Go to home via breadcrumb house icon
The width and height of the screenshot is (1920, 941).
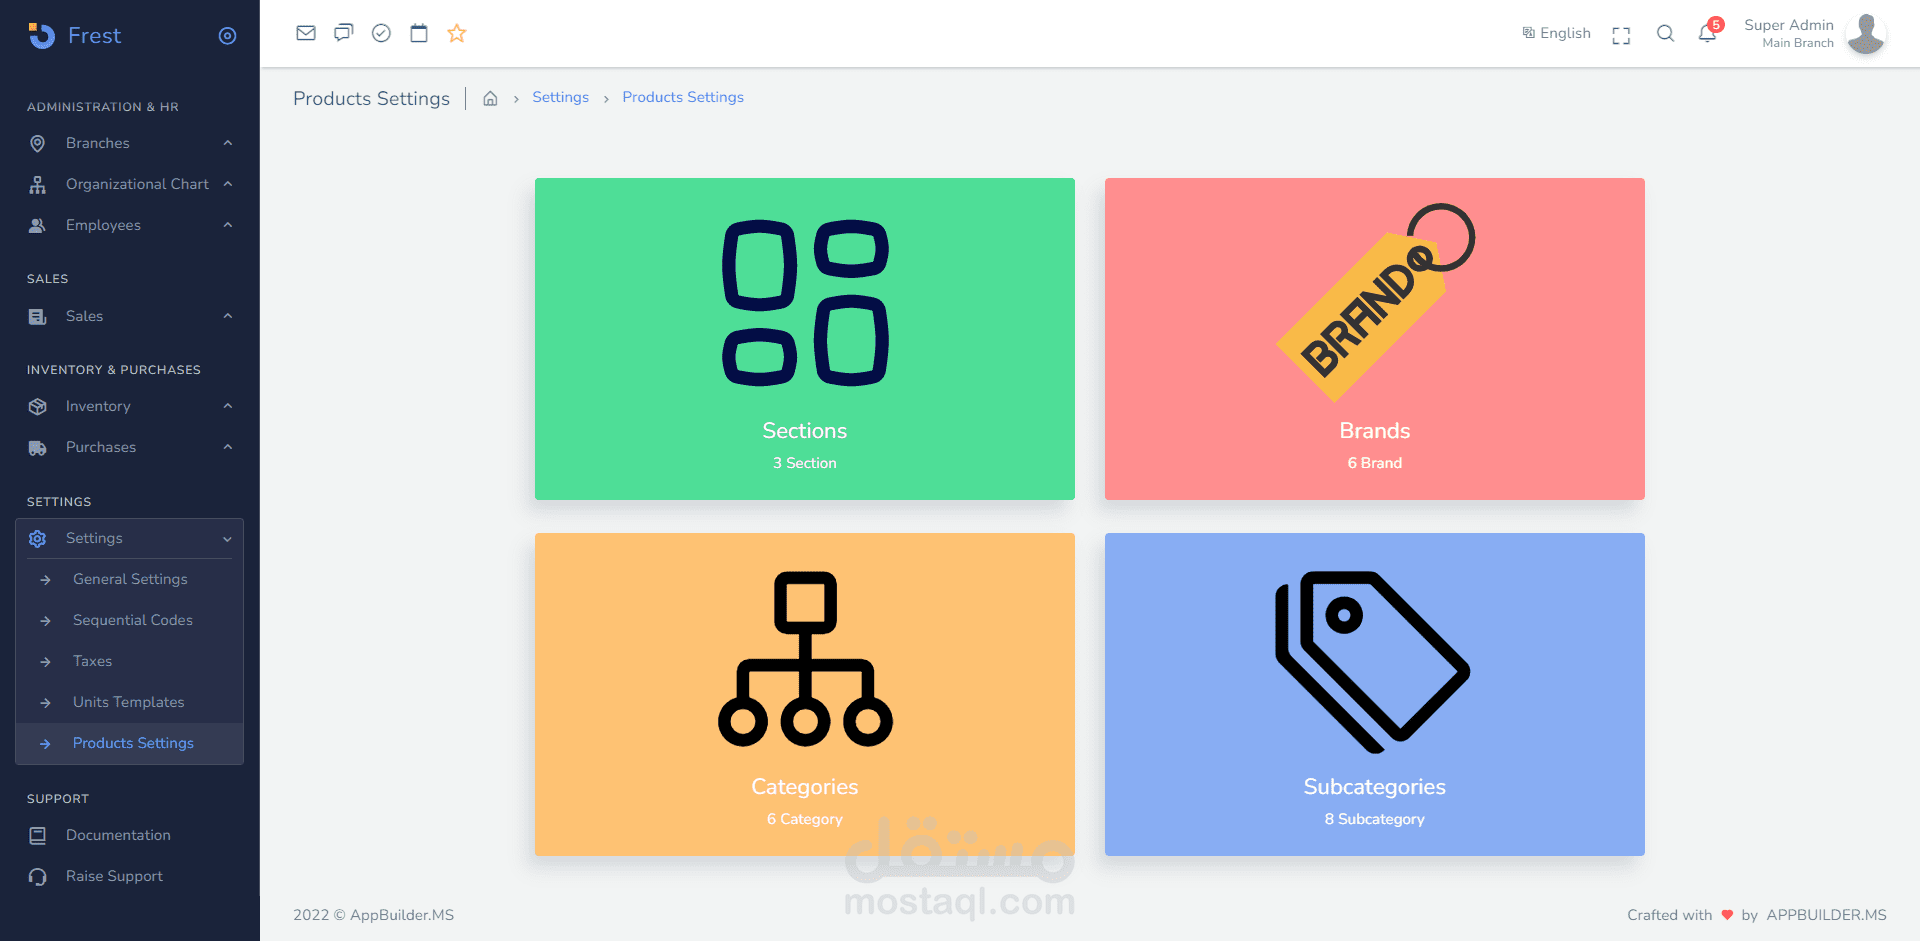point(490,98)
